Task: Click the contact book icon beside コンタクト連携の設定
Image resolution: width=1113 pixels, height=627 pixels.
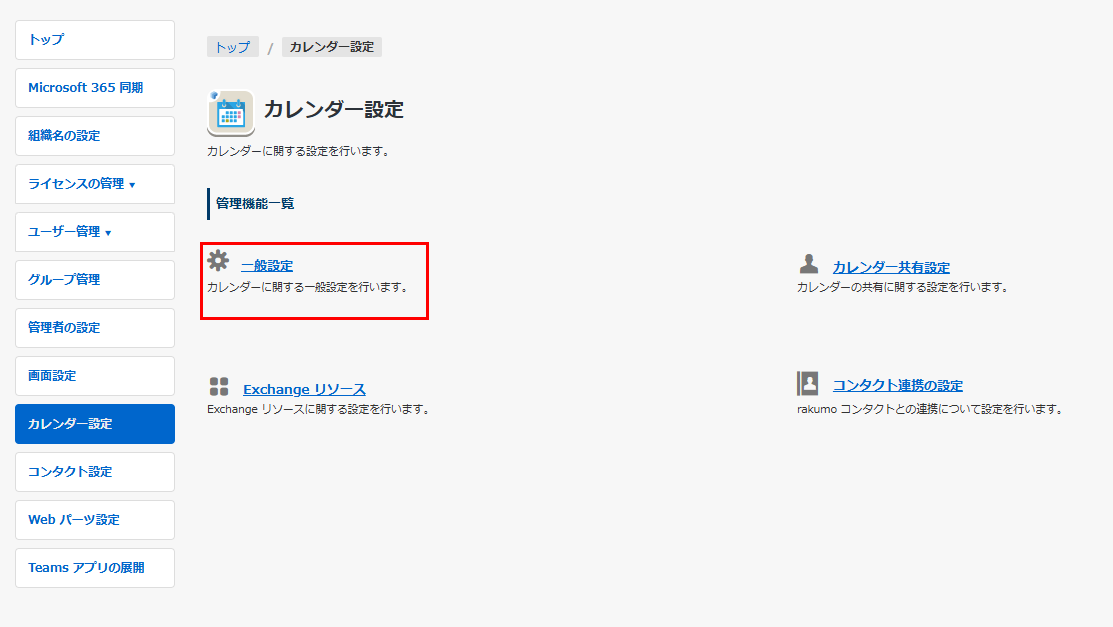Action: pyautogui.click(x=808, y=383)
